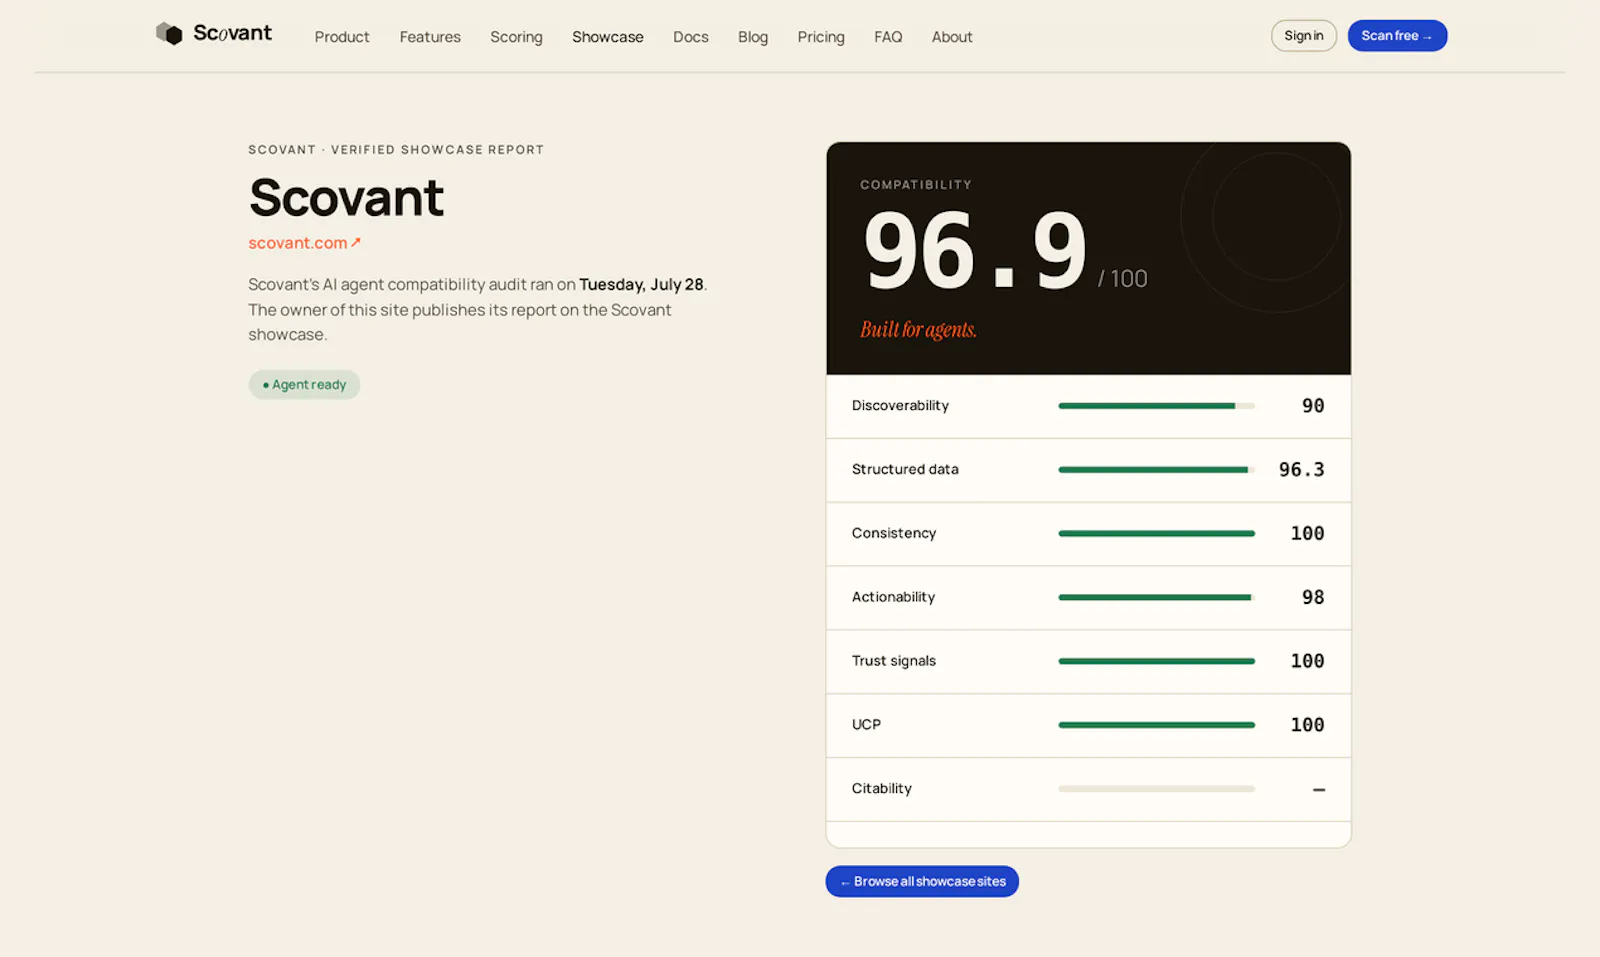This screenshot has width=1600, height=957.
Task: Open the Scoring nav link
Action: [x=516, y=37]
